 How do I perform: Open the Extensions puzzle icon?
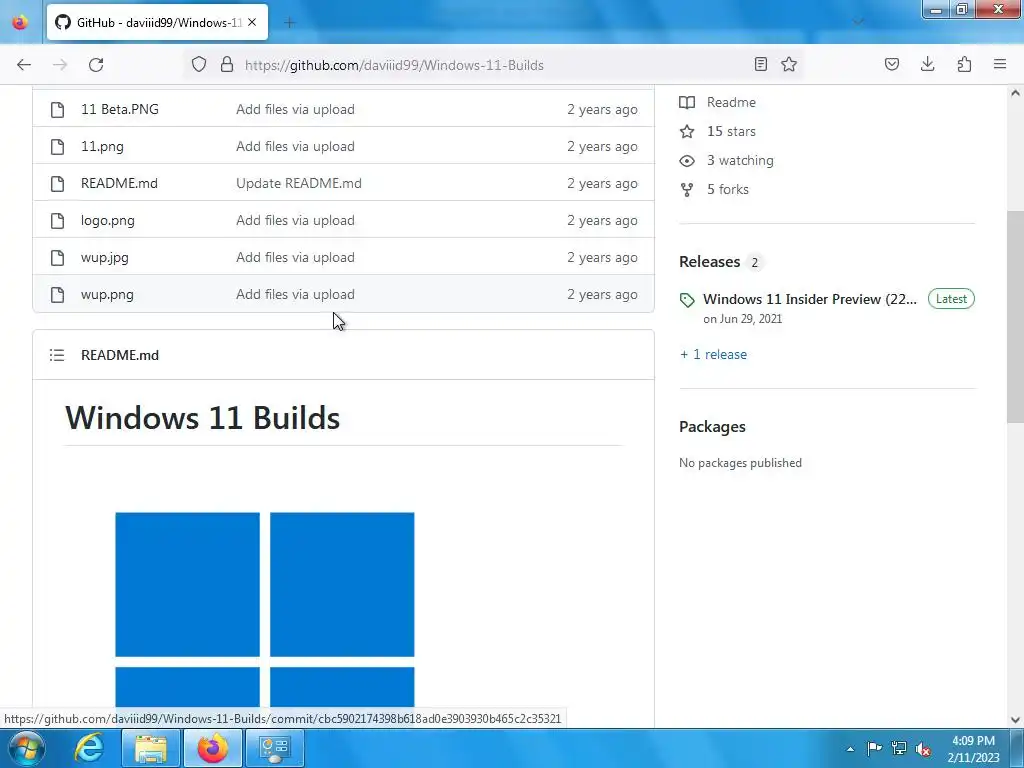click(x=964, y=64)
